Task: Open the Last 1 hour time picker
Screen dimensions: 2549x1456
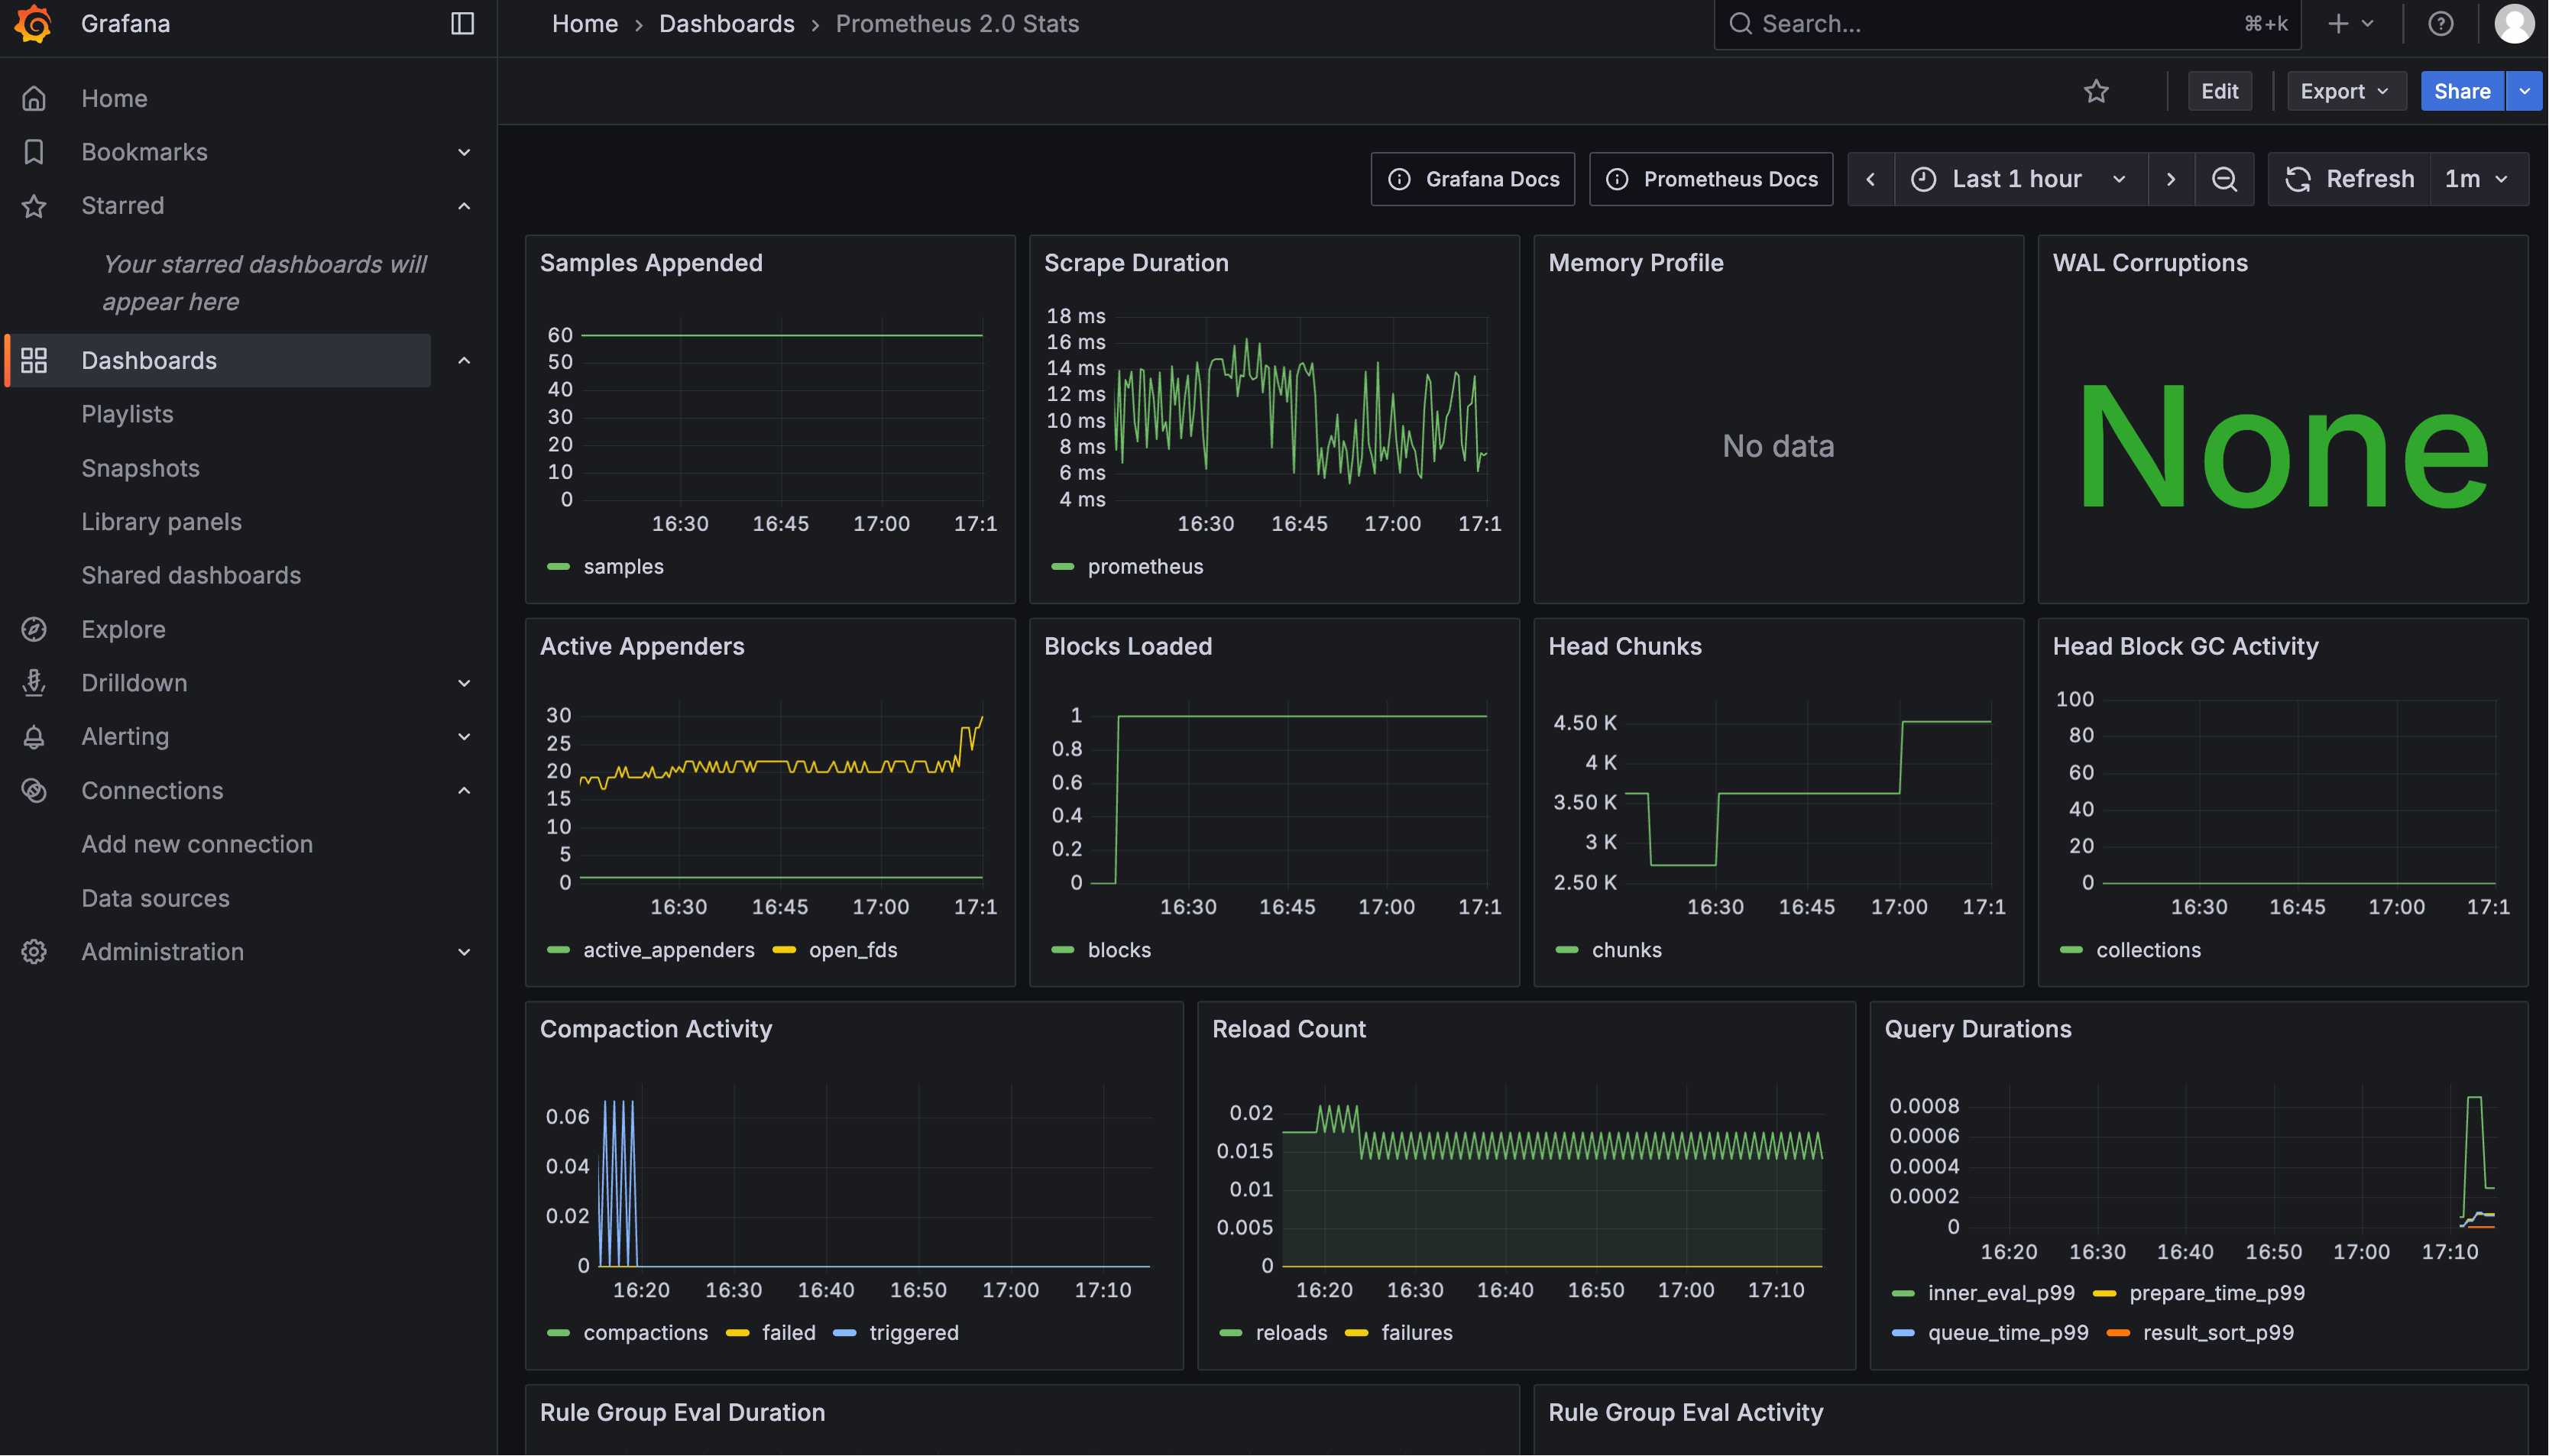Action: pos(2019,179)
